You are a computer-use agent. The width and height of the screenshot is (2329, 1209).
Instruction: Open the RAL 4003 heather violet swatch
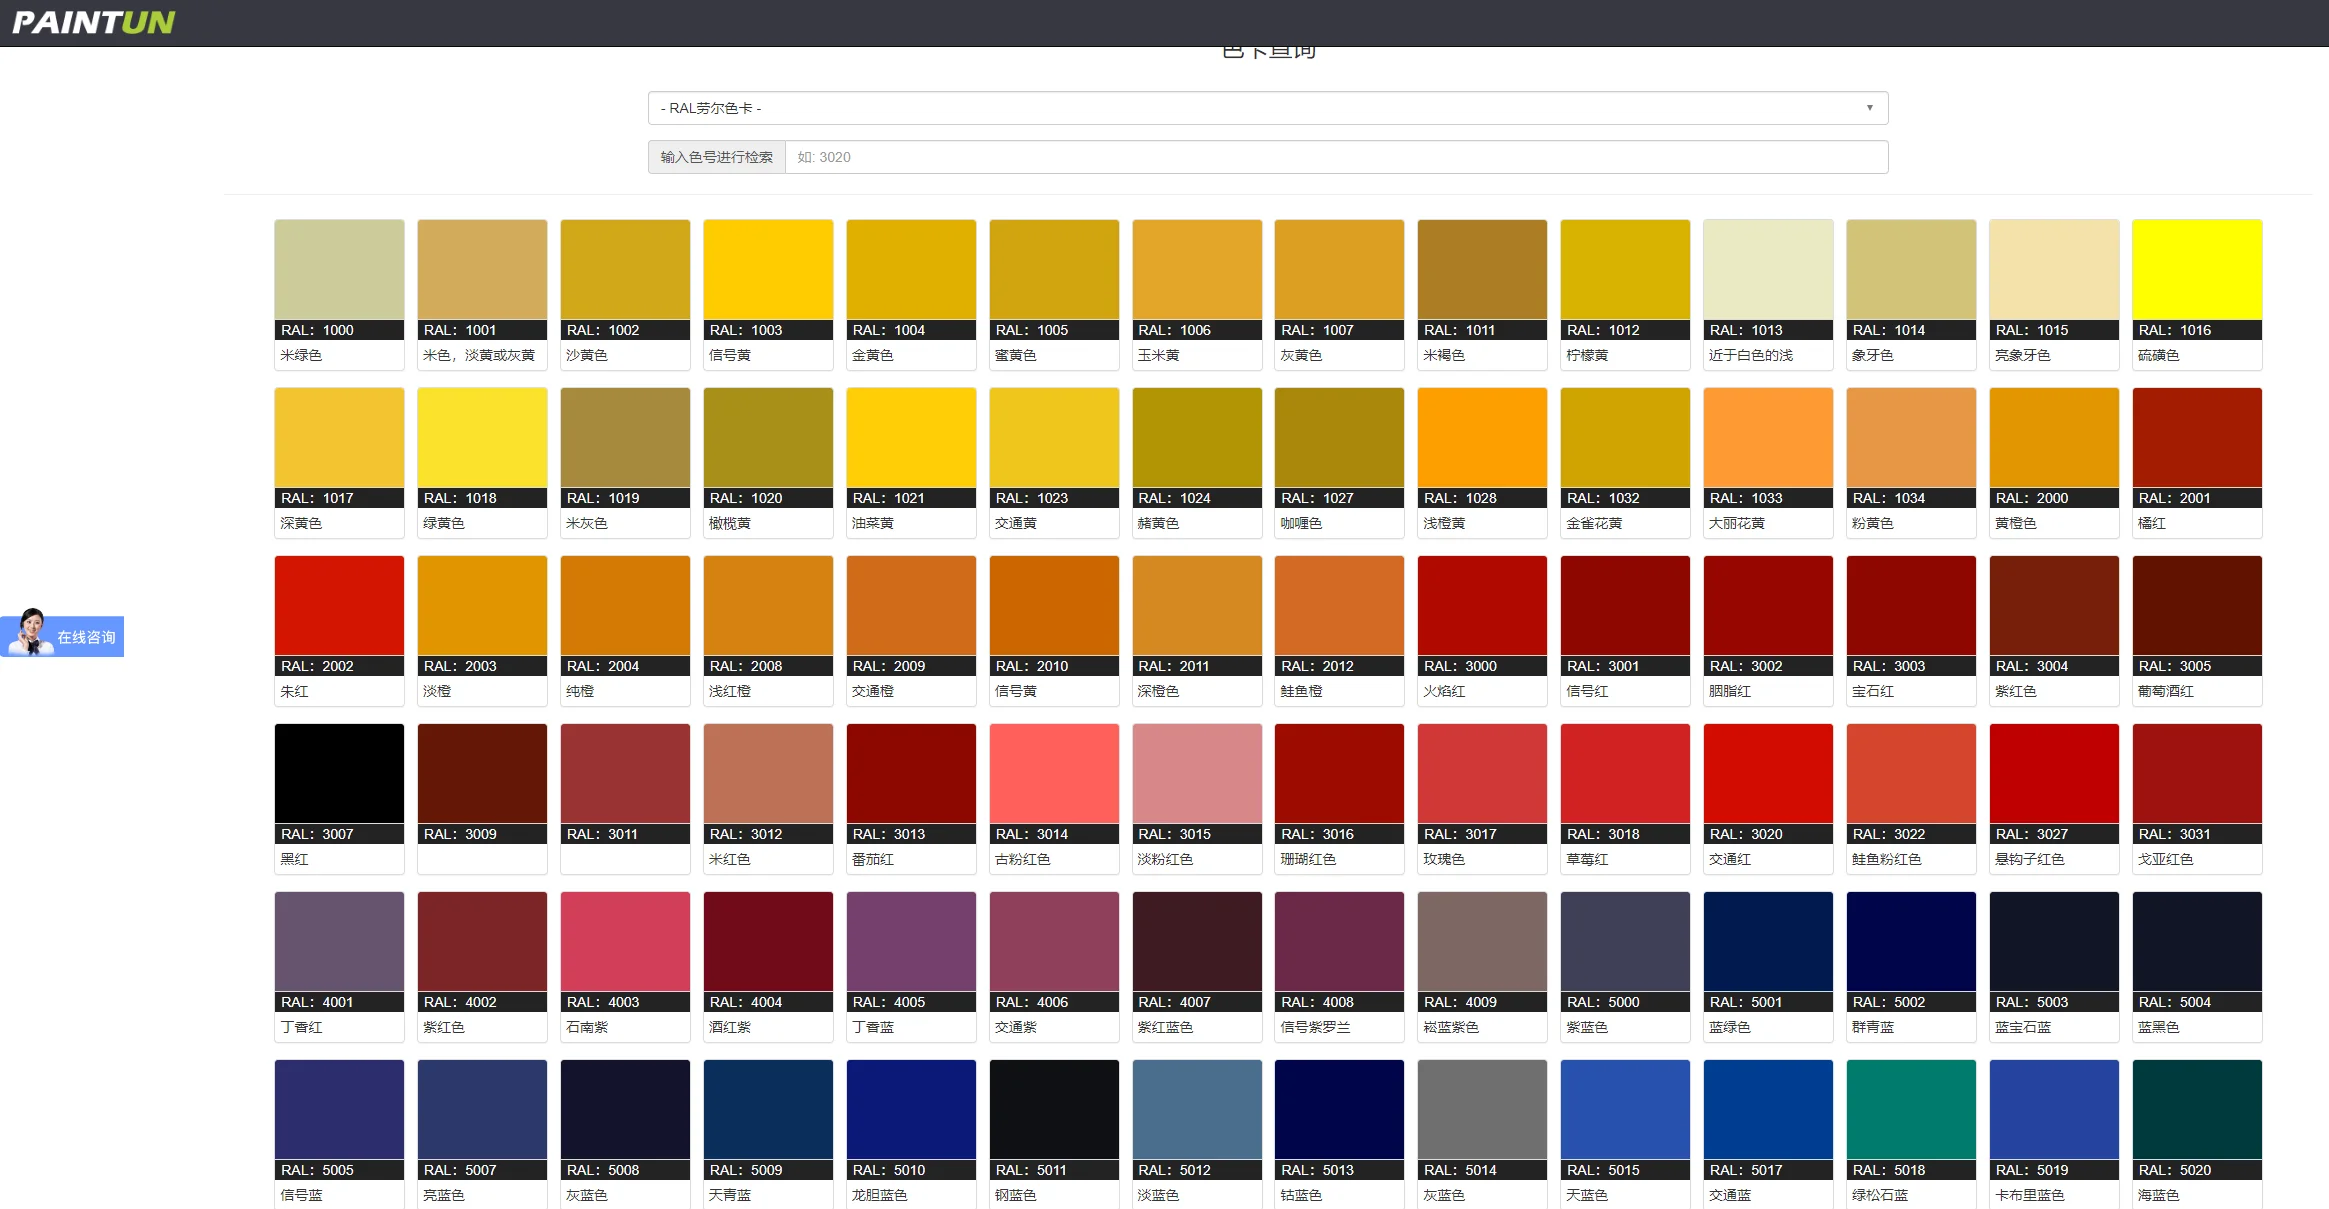tap(625, 942)
